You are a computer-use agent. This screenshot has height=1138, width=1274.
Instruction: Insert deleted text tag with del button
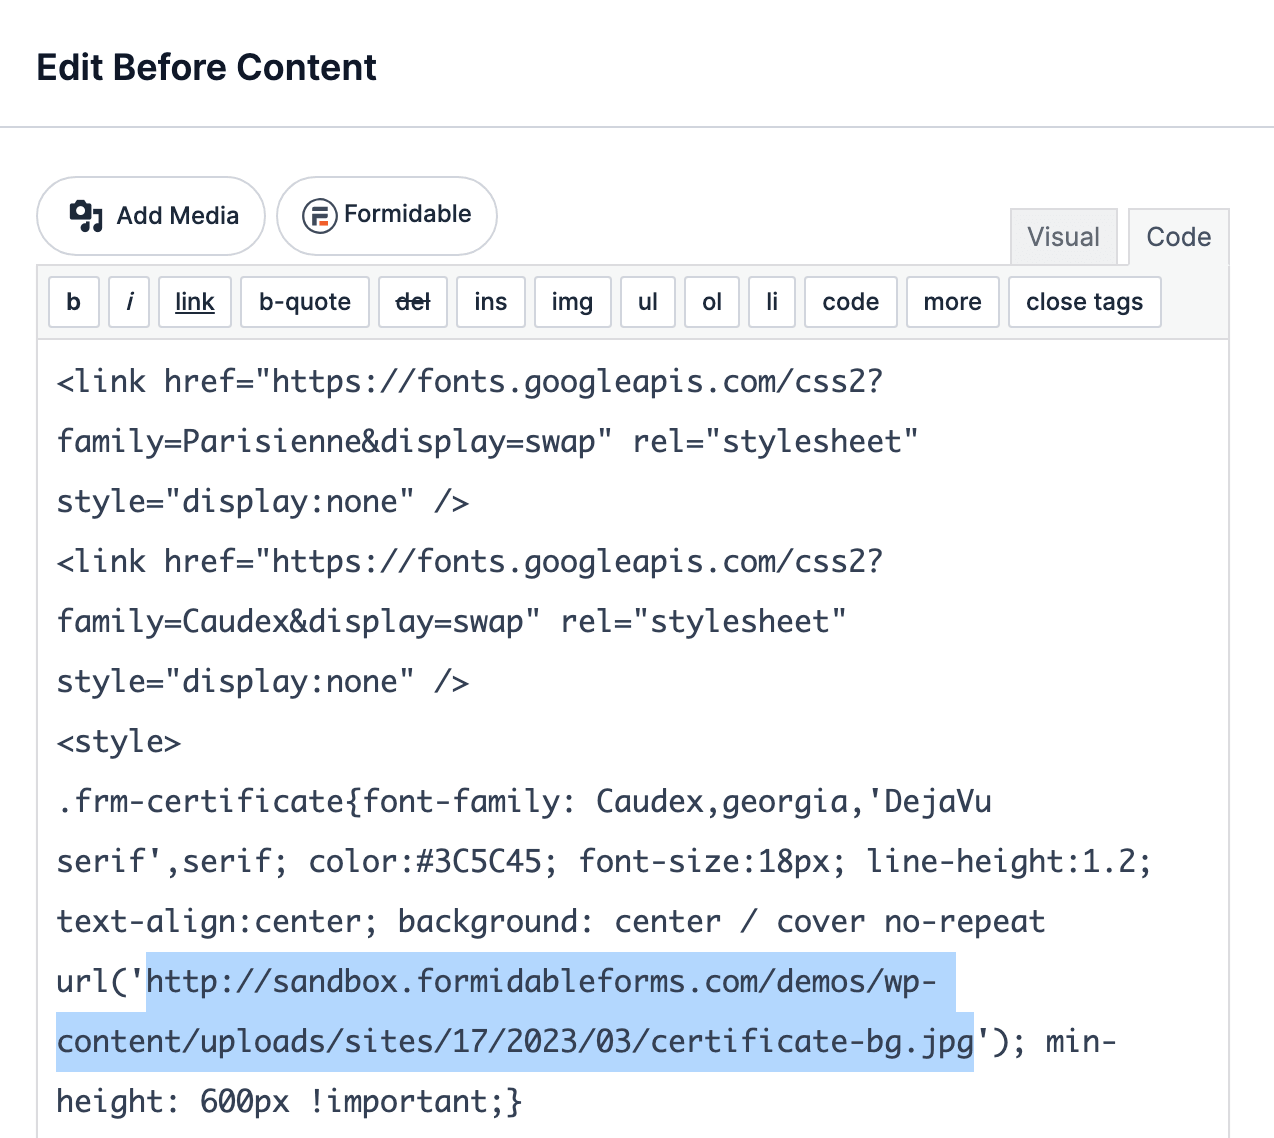click(x=413, y=302)
